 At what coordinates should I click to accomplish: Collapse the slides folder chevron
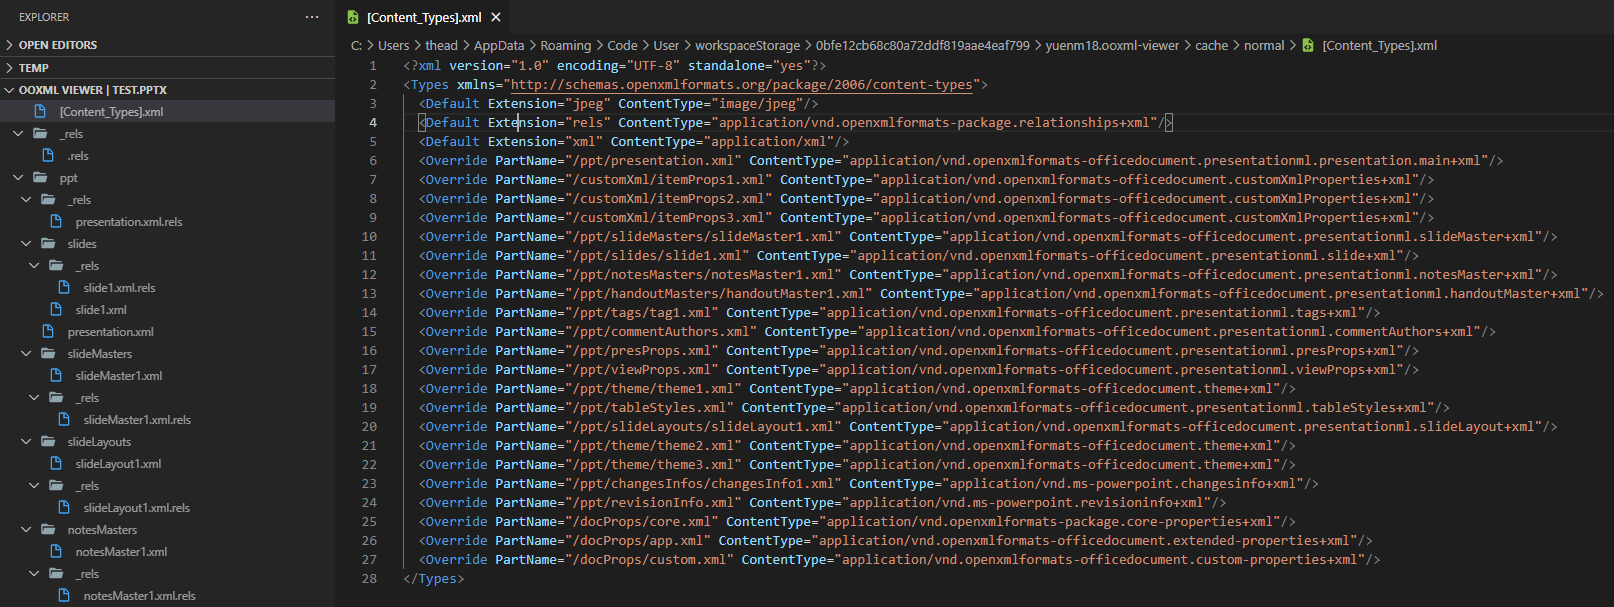coord(26,244)
